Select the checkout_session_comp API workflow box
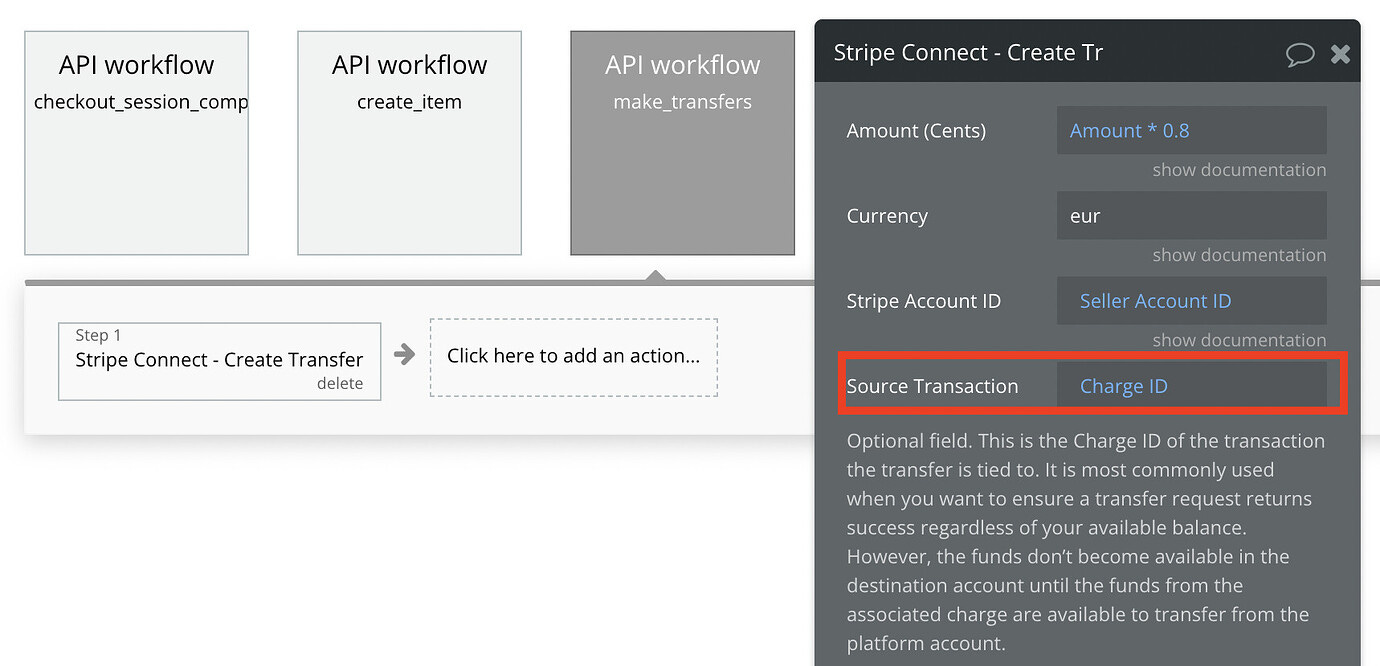Image resolution: width=1380 pixels, height=666 pixels. coord(136,143)
